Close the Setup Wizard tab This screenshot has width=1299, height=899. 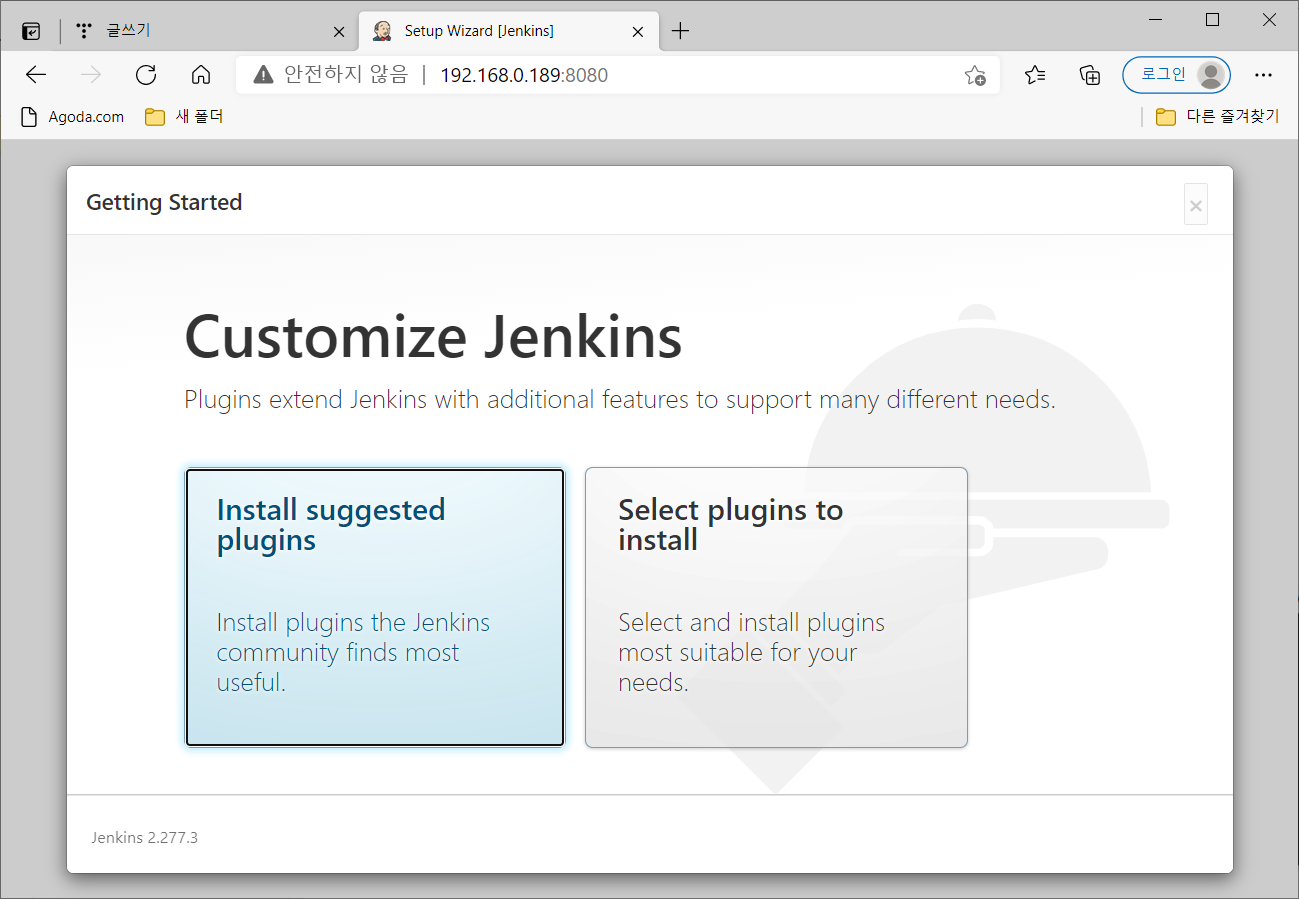point(637,32)
